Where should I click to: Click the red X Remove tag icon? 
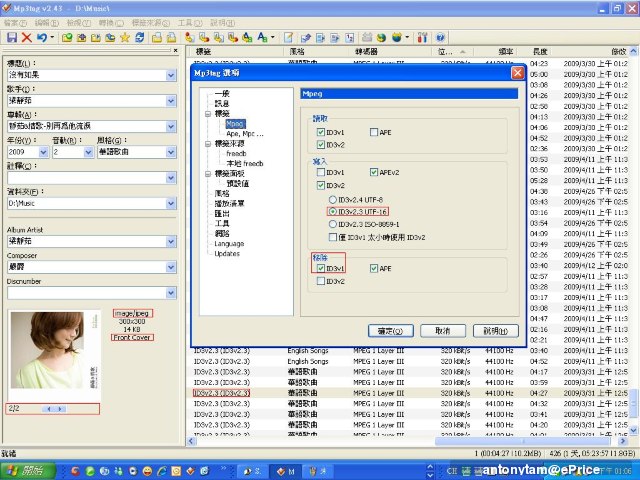point(27,38)
